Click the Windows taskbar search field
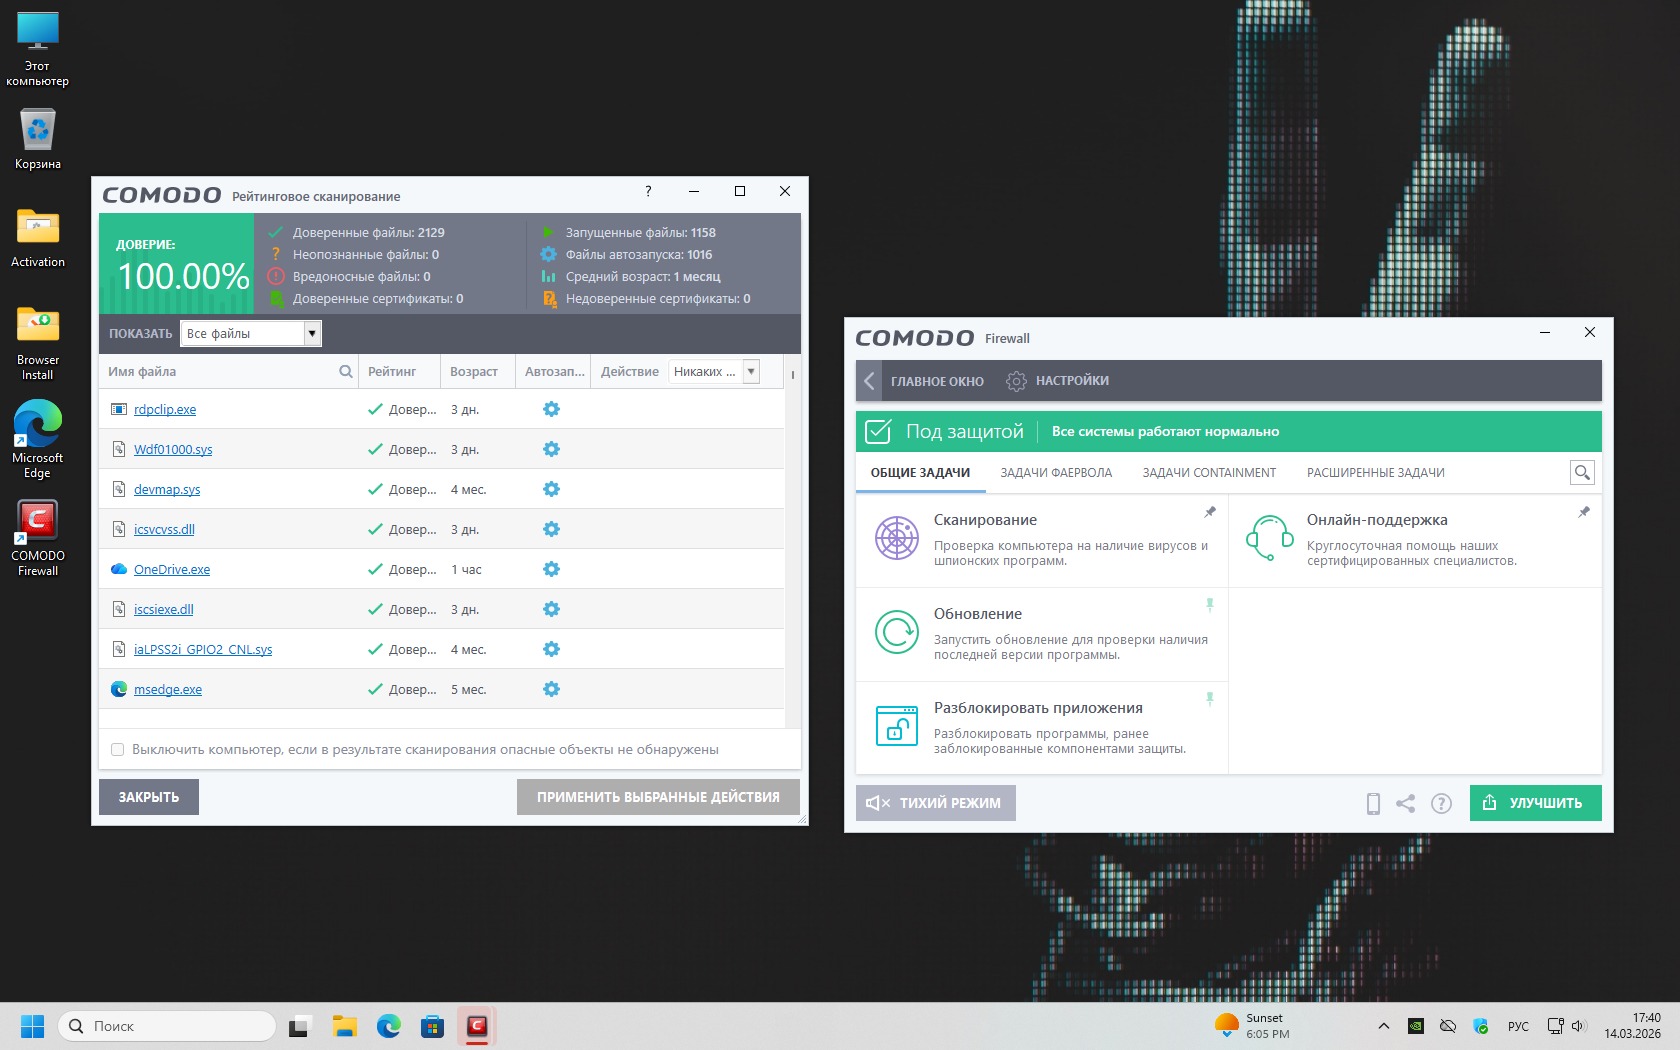Screen dimensions: 1680x1050 [x=168, y=1026]
